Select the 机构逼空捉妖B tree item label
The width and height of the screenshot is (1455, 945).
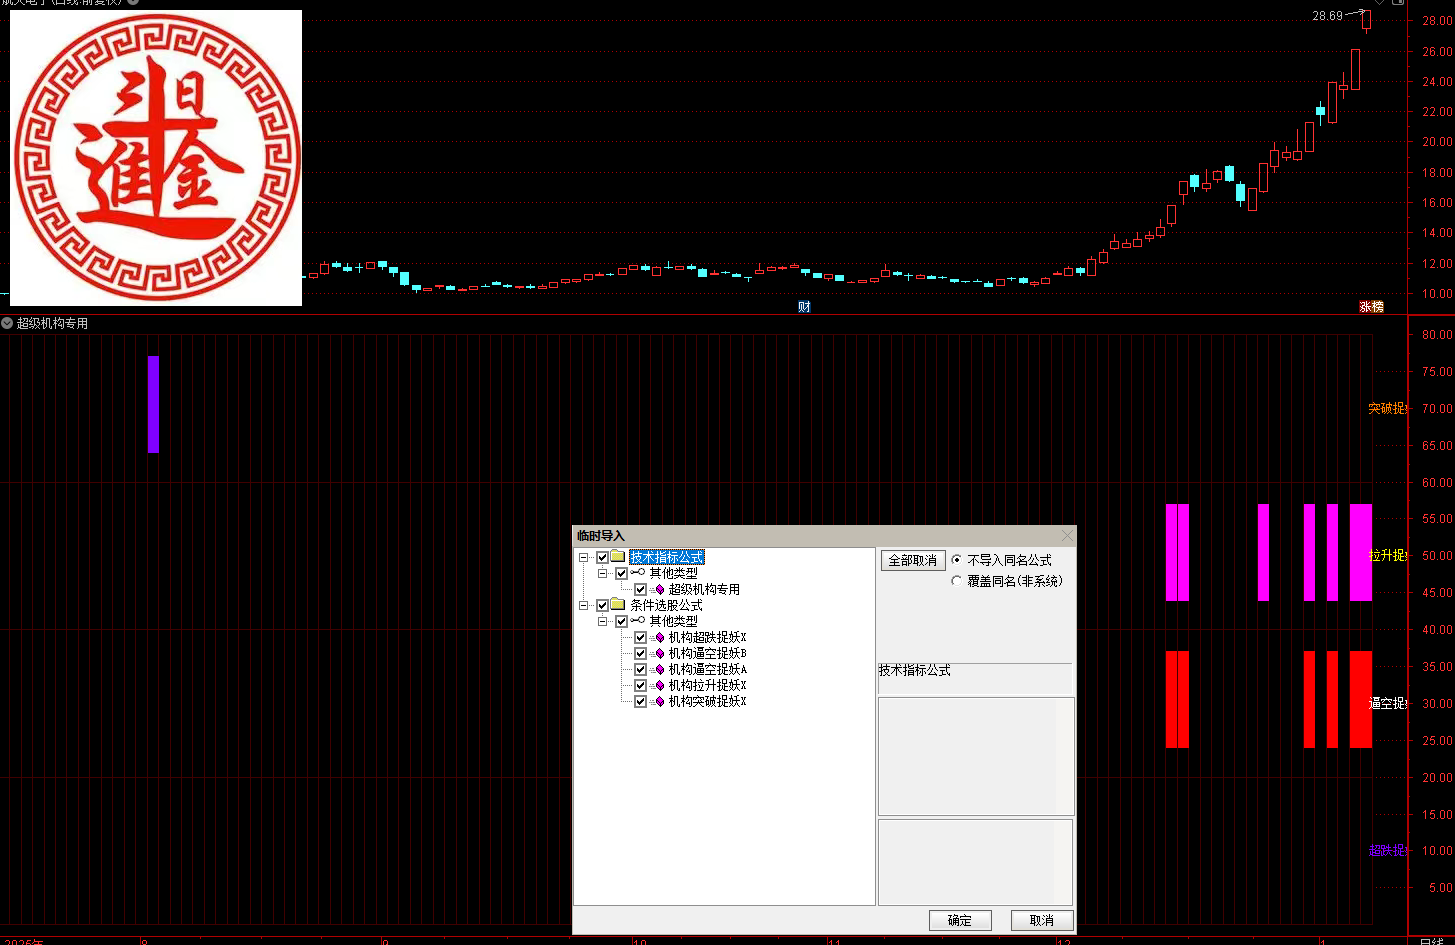[708, 653]
